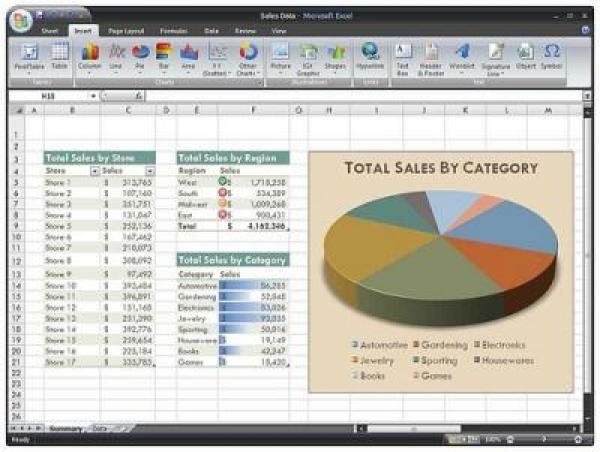Insert a PivotTable from the ribbon
The width and height of the screenshot is (600, 452).
pyautogui.click(x=32, y=57)
